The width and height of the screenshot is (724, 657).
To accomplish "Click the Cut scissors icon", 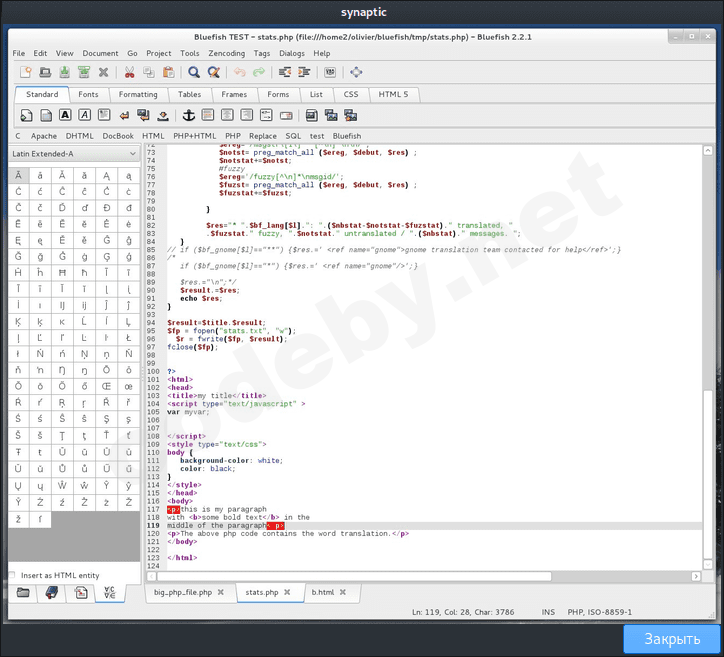I will [x=129, y=72].
